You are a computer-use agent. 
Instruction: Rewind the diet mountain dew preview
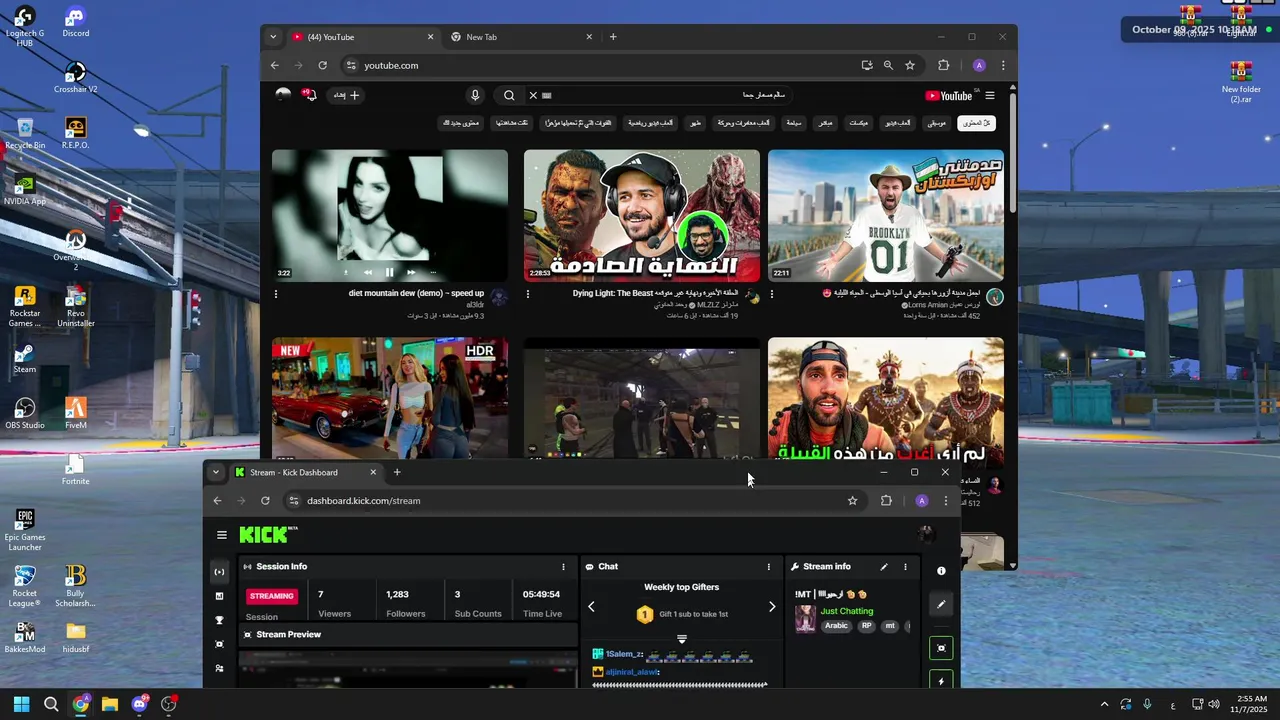click(368, 272)
